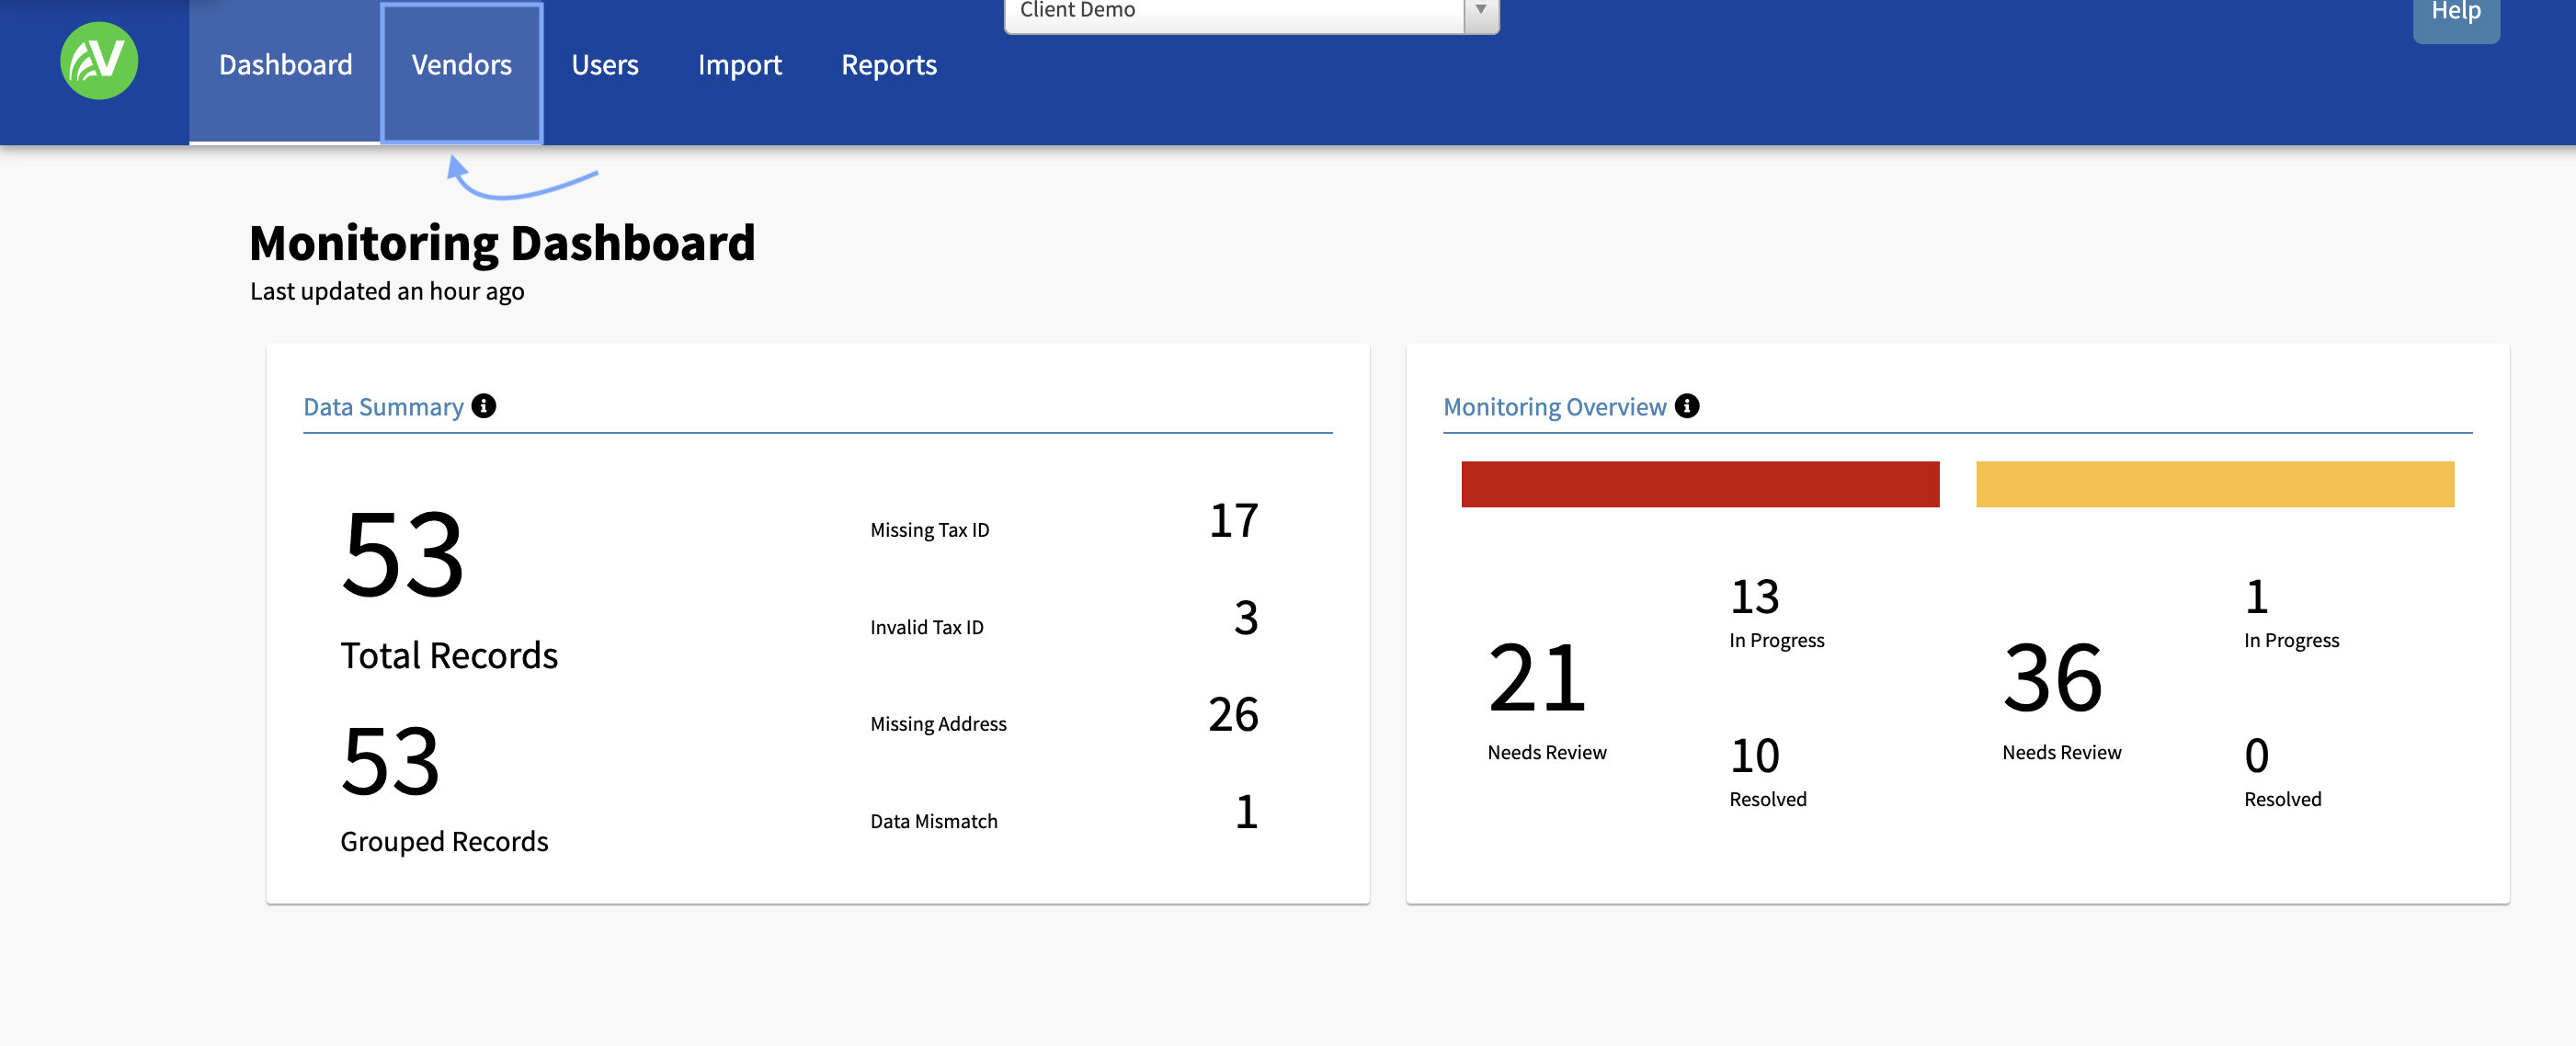
Task: Switch to the Vendors tab
Action: coord(461,66)
